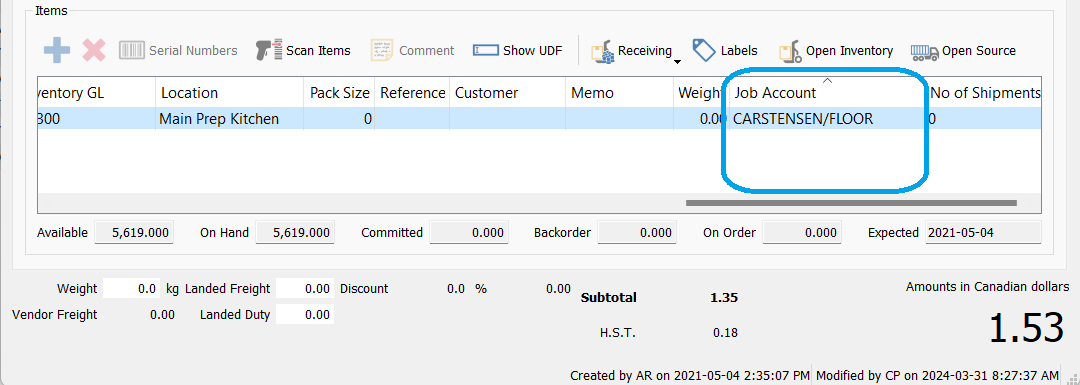The image size is (1080, 385).
Task: Click the On Order quantity field
Action: pos(802,233)
